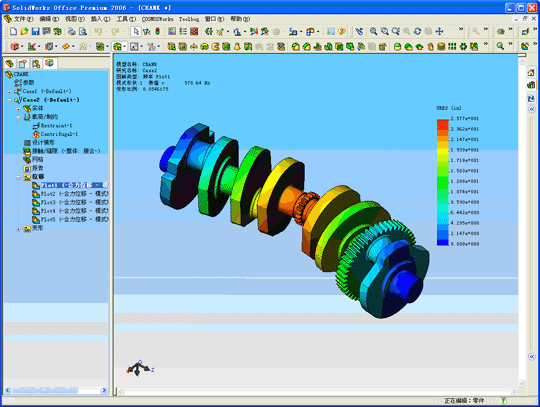Screen dimensions: 540x407
Task: Click the Rebuild traffic light icon
Action: click(x=157, y=32)
